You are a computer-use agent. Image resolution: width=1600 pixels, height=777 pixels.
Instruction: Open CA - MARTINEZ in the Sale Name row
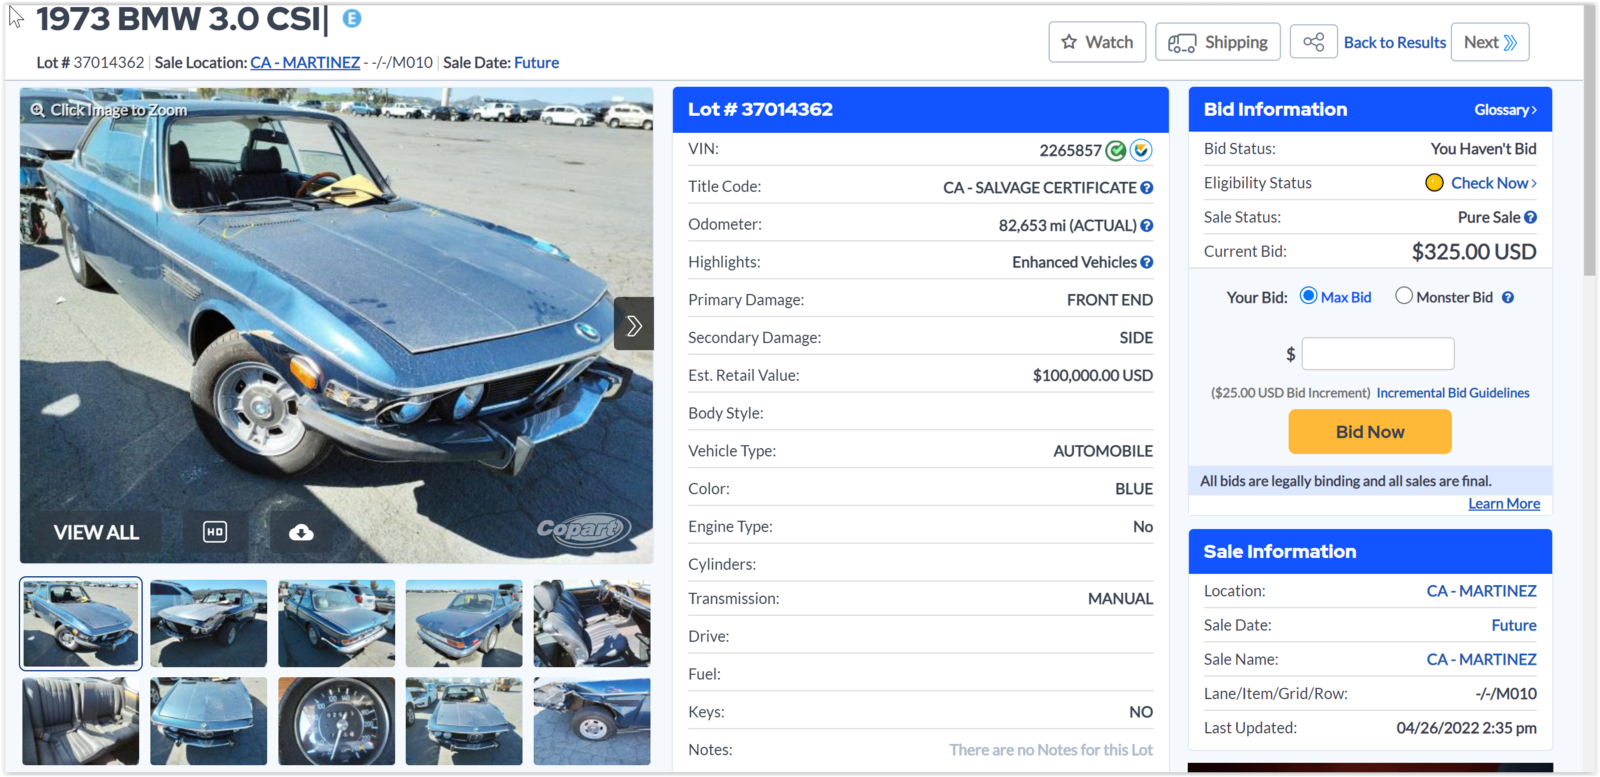pyautogui.click(x=1482, y=659)
